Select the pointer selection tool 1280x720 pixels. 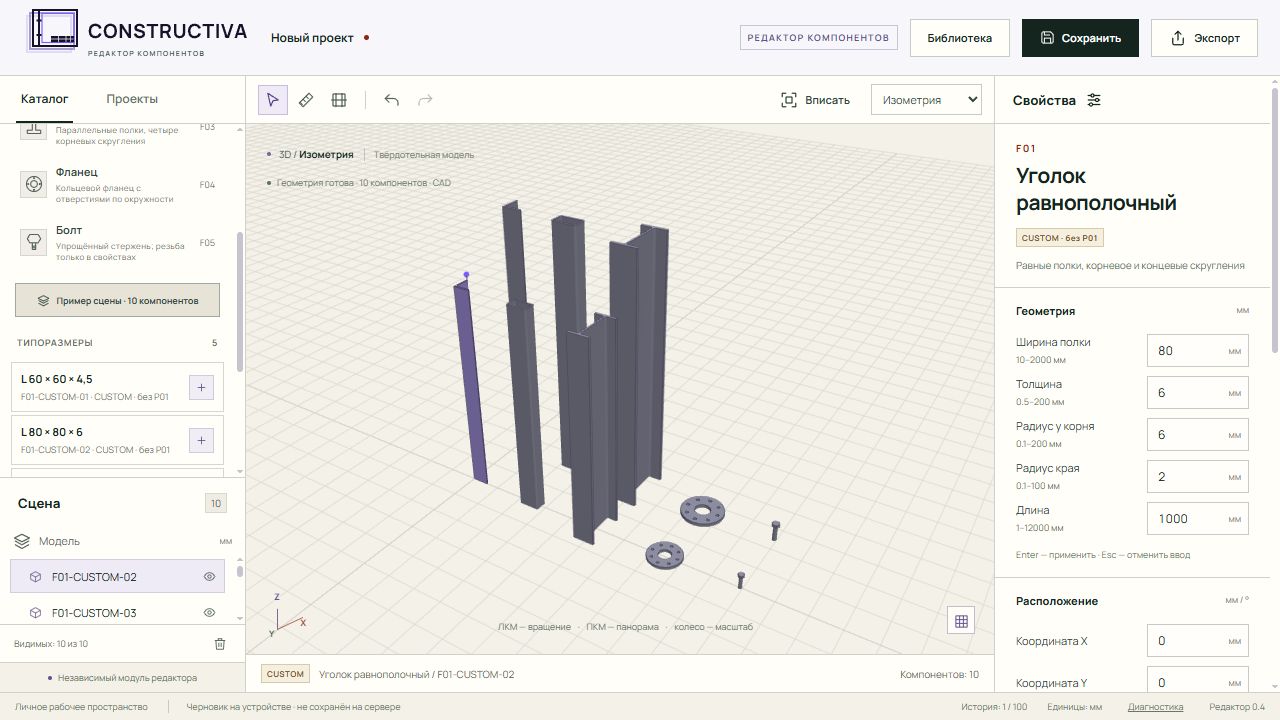273,100
